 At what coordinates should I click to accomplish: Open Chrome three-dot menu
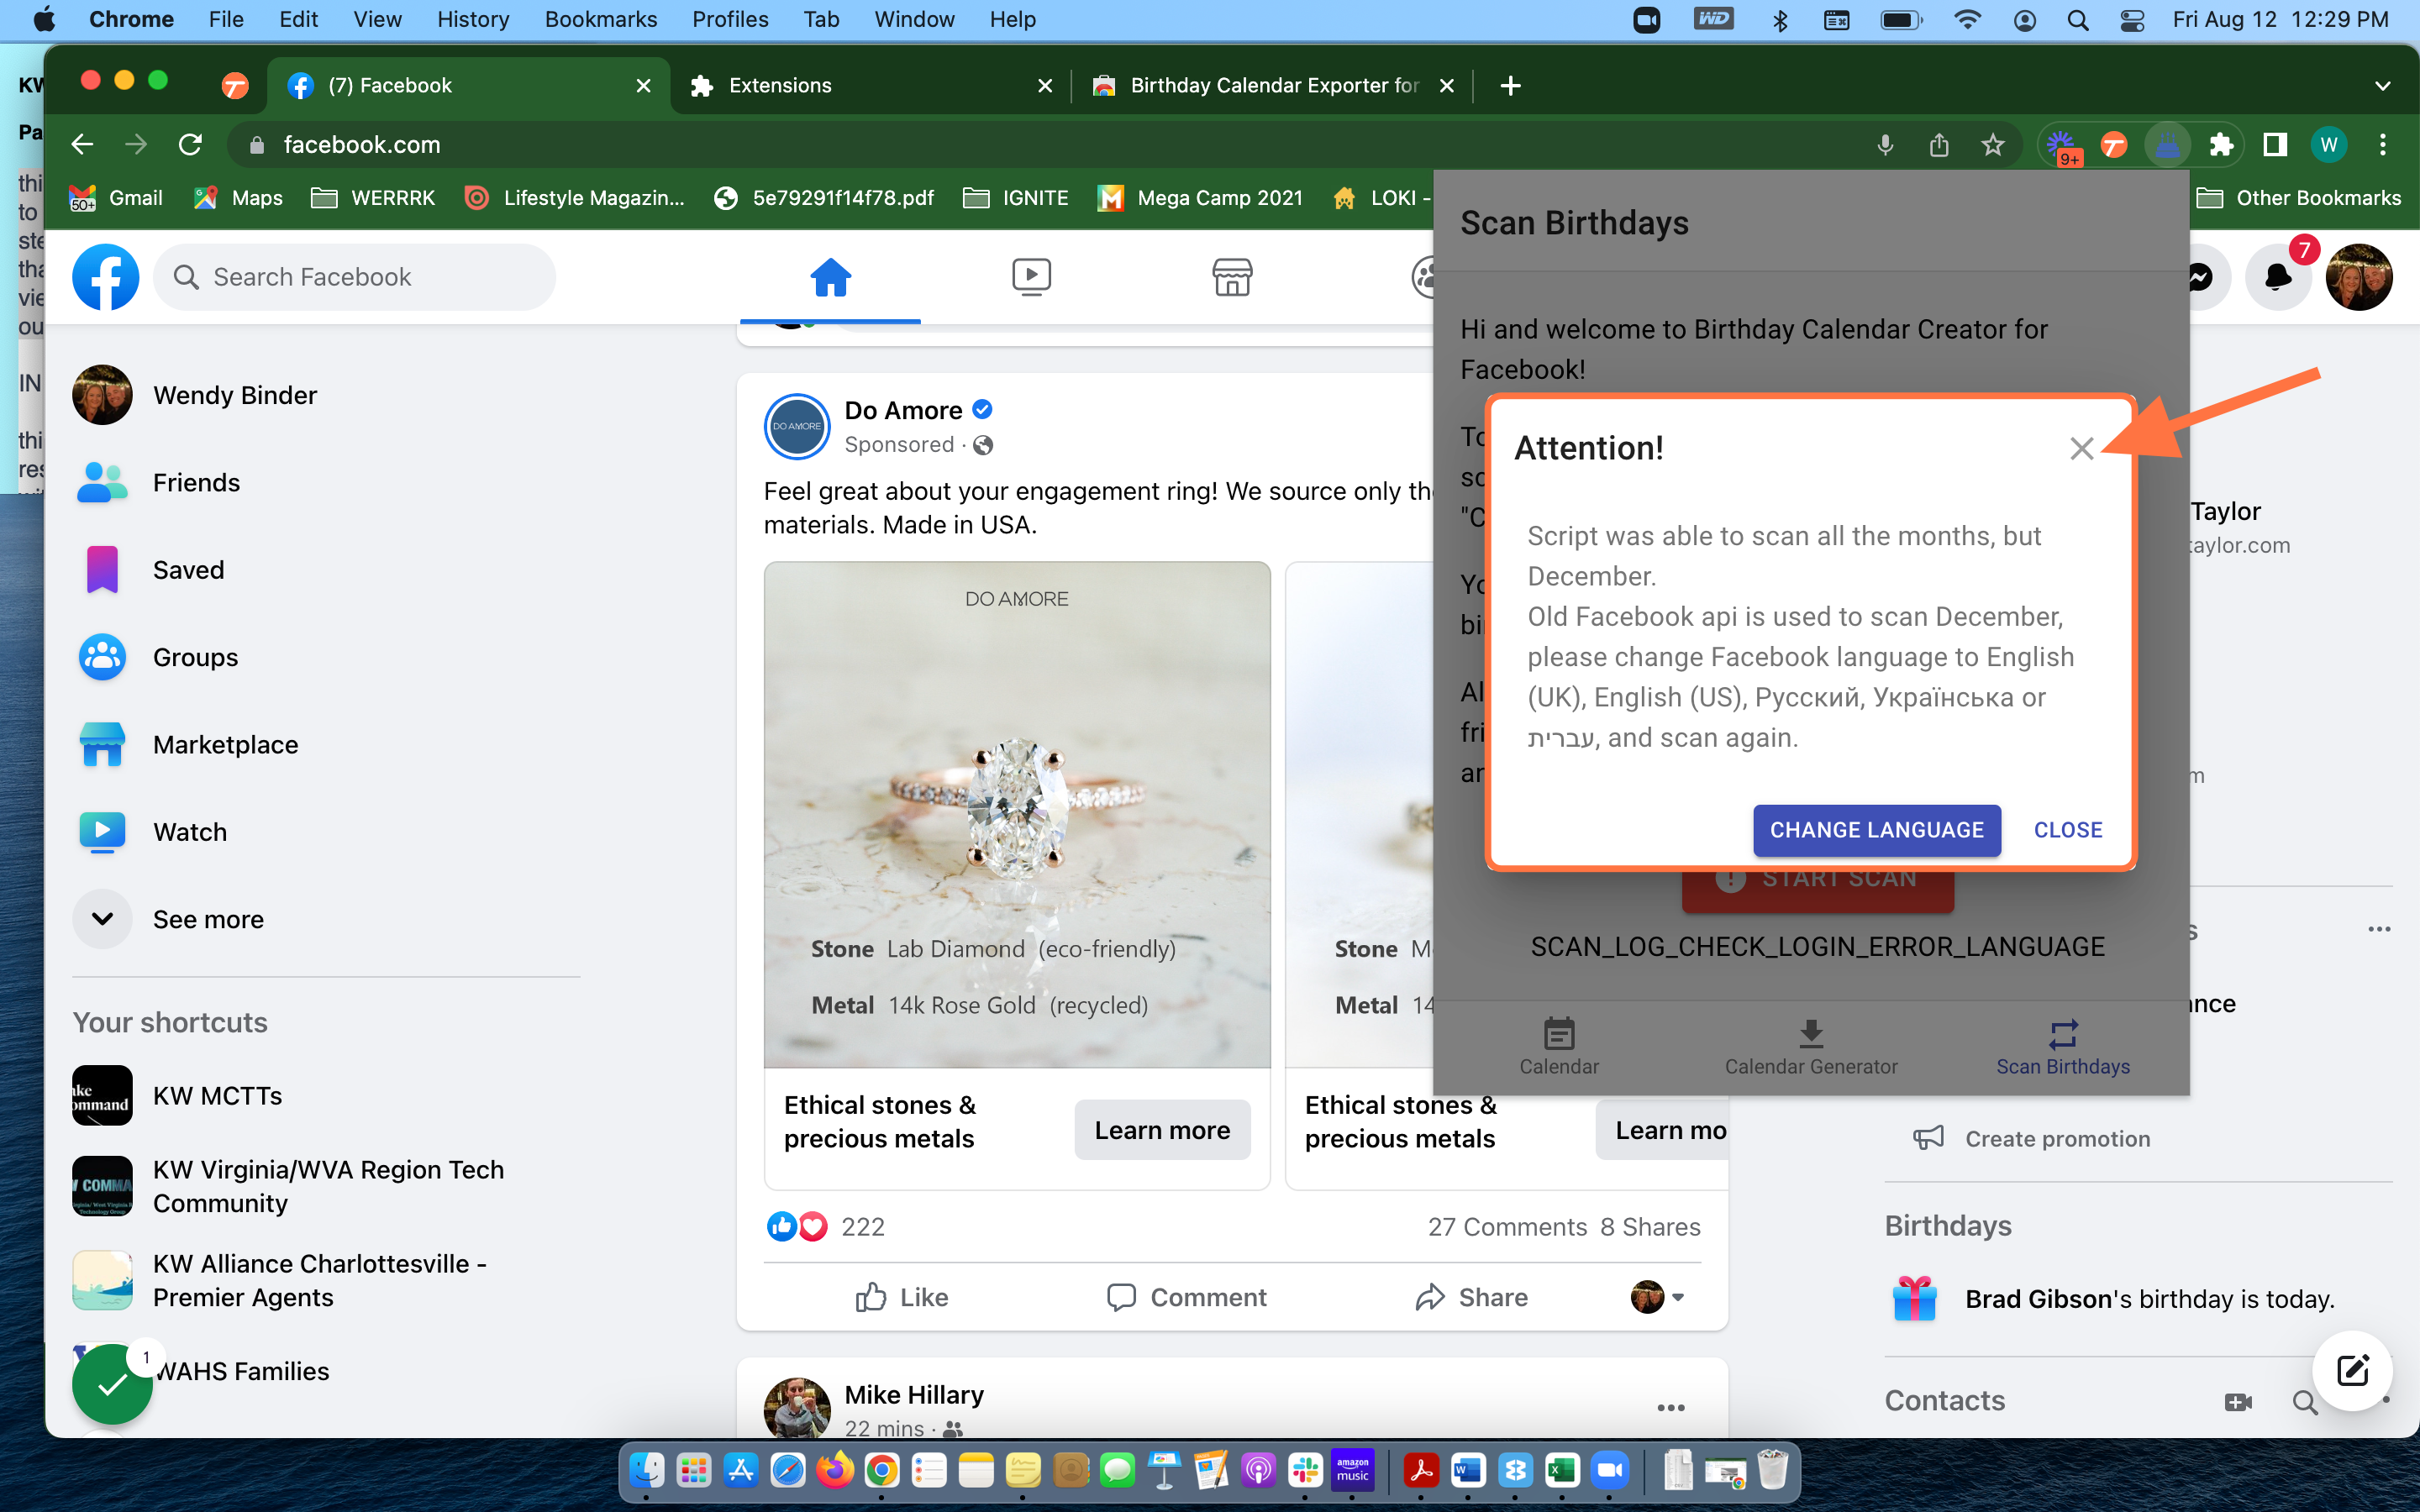point(2383,145)
